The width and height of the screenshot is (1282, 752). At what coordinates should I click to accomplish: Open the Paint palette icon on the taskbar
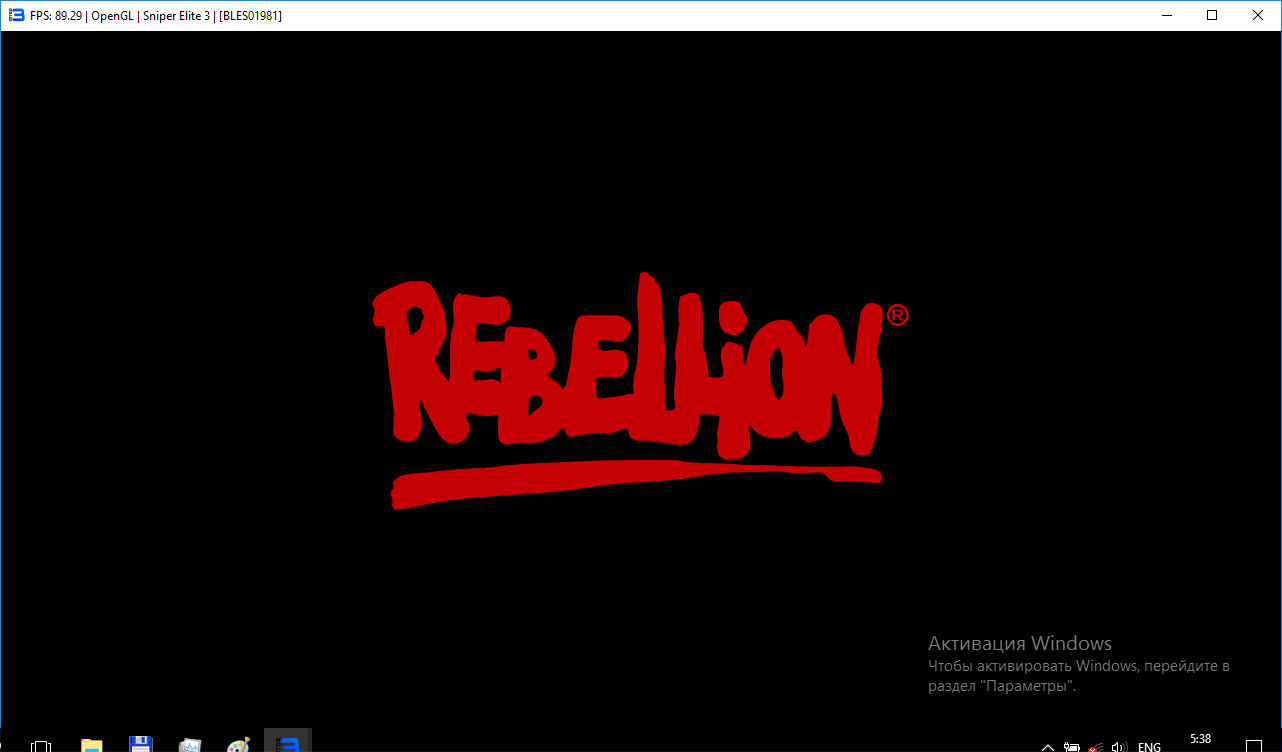click(239, 745)
